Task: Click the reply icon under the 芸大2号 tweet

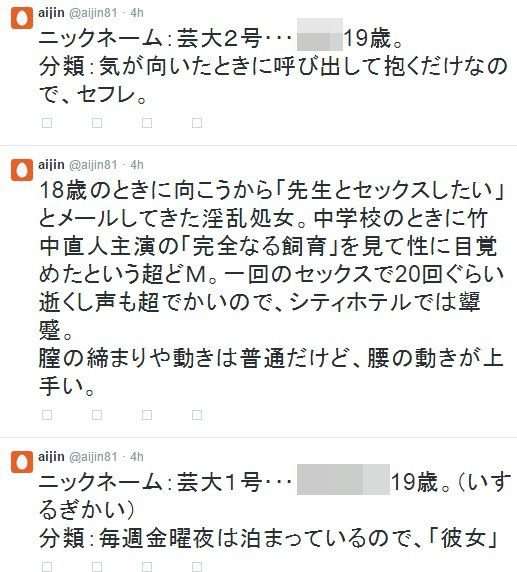Action: (47, 123)
